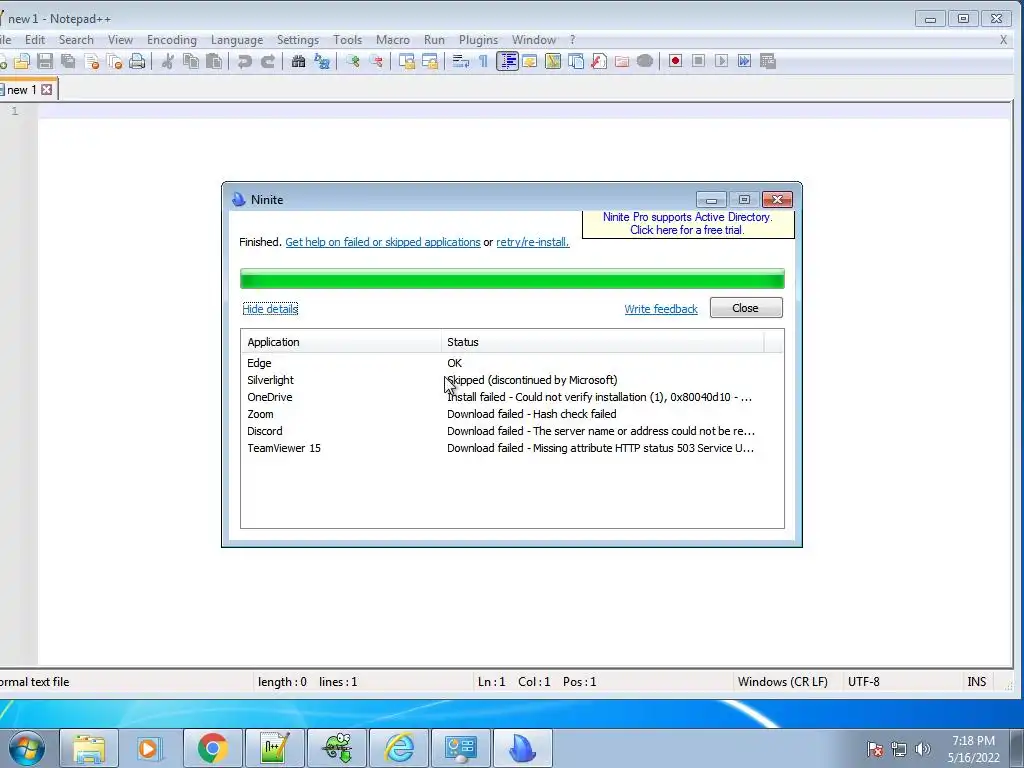Open Find with the binoculars icon
The height and width of the screenshot is (768, 1024).
click(298, 61)
